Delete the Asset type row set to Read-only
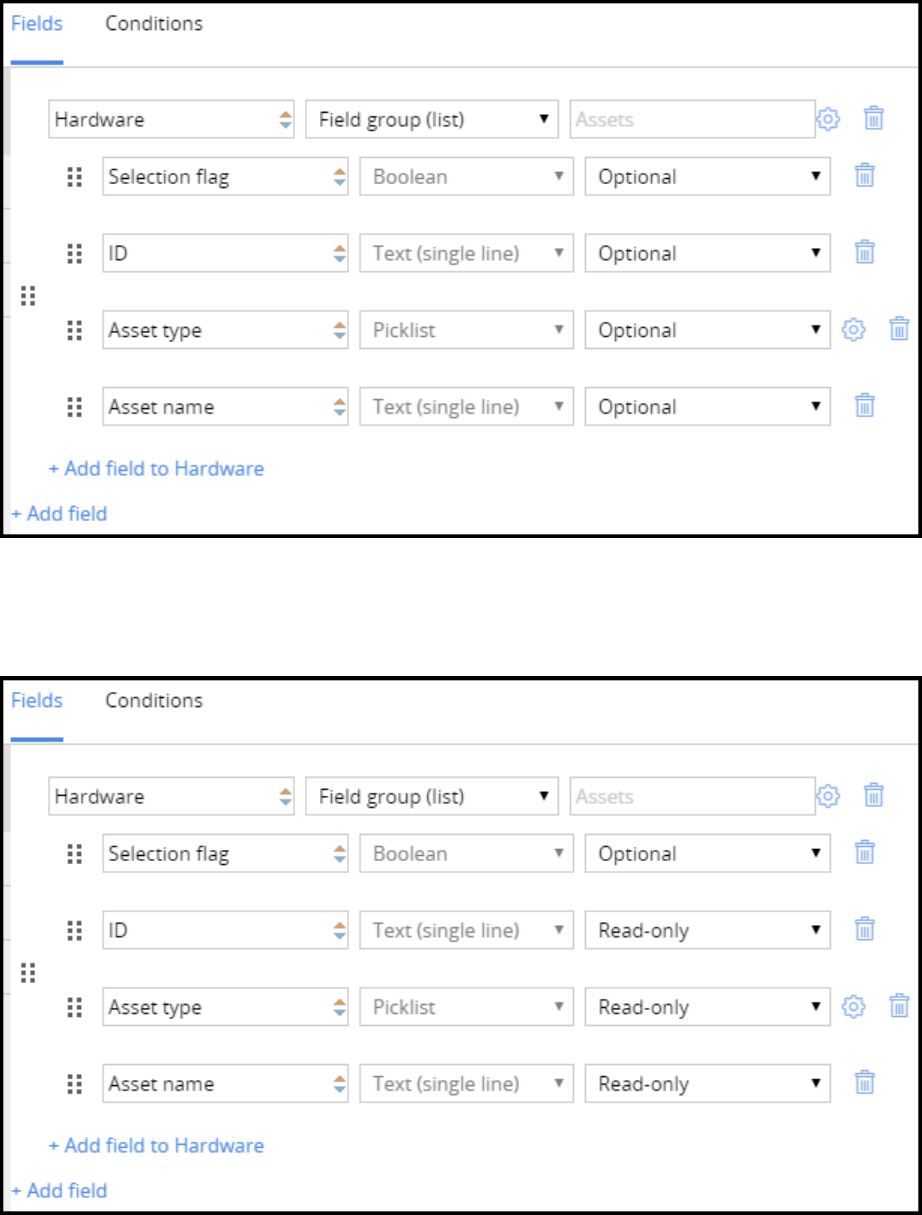 [899, 1007]
